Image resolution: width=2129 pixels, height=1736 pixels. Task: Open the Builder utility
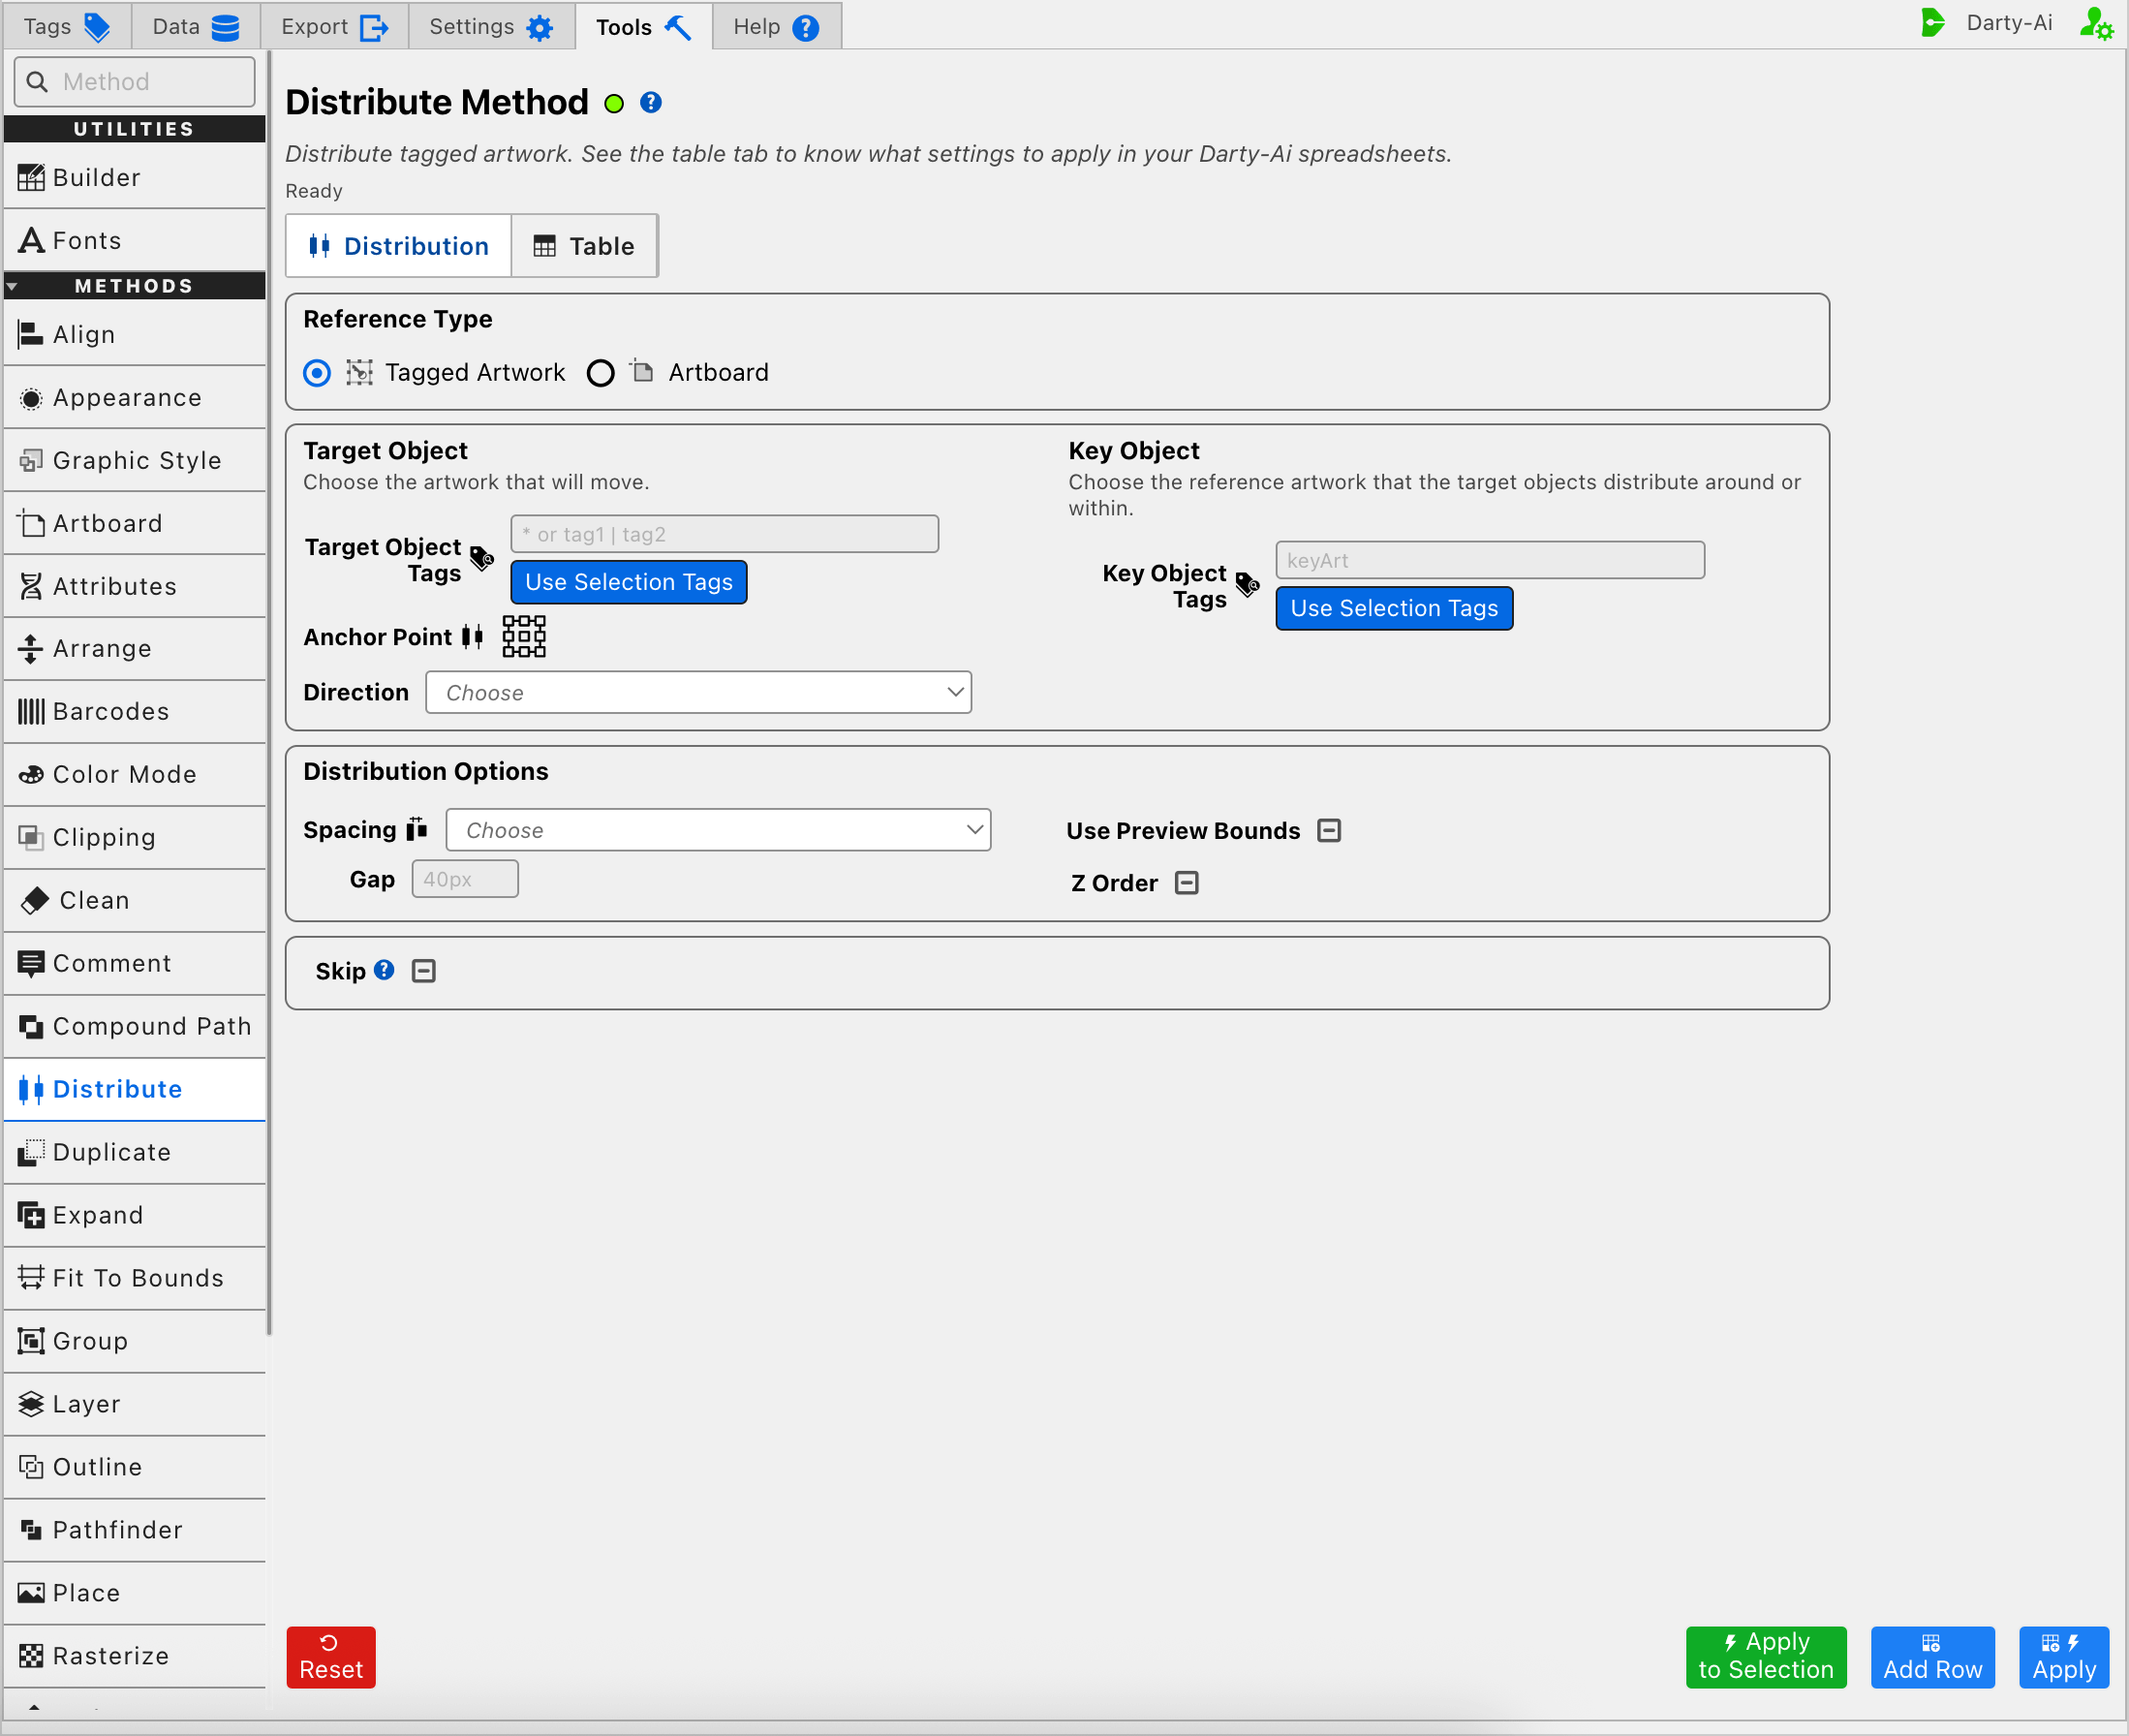click(x=135, y=177)
